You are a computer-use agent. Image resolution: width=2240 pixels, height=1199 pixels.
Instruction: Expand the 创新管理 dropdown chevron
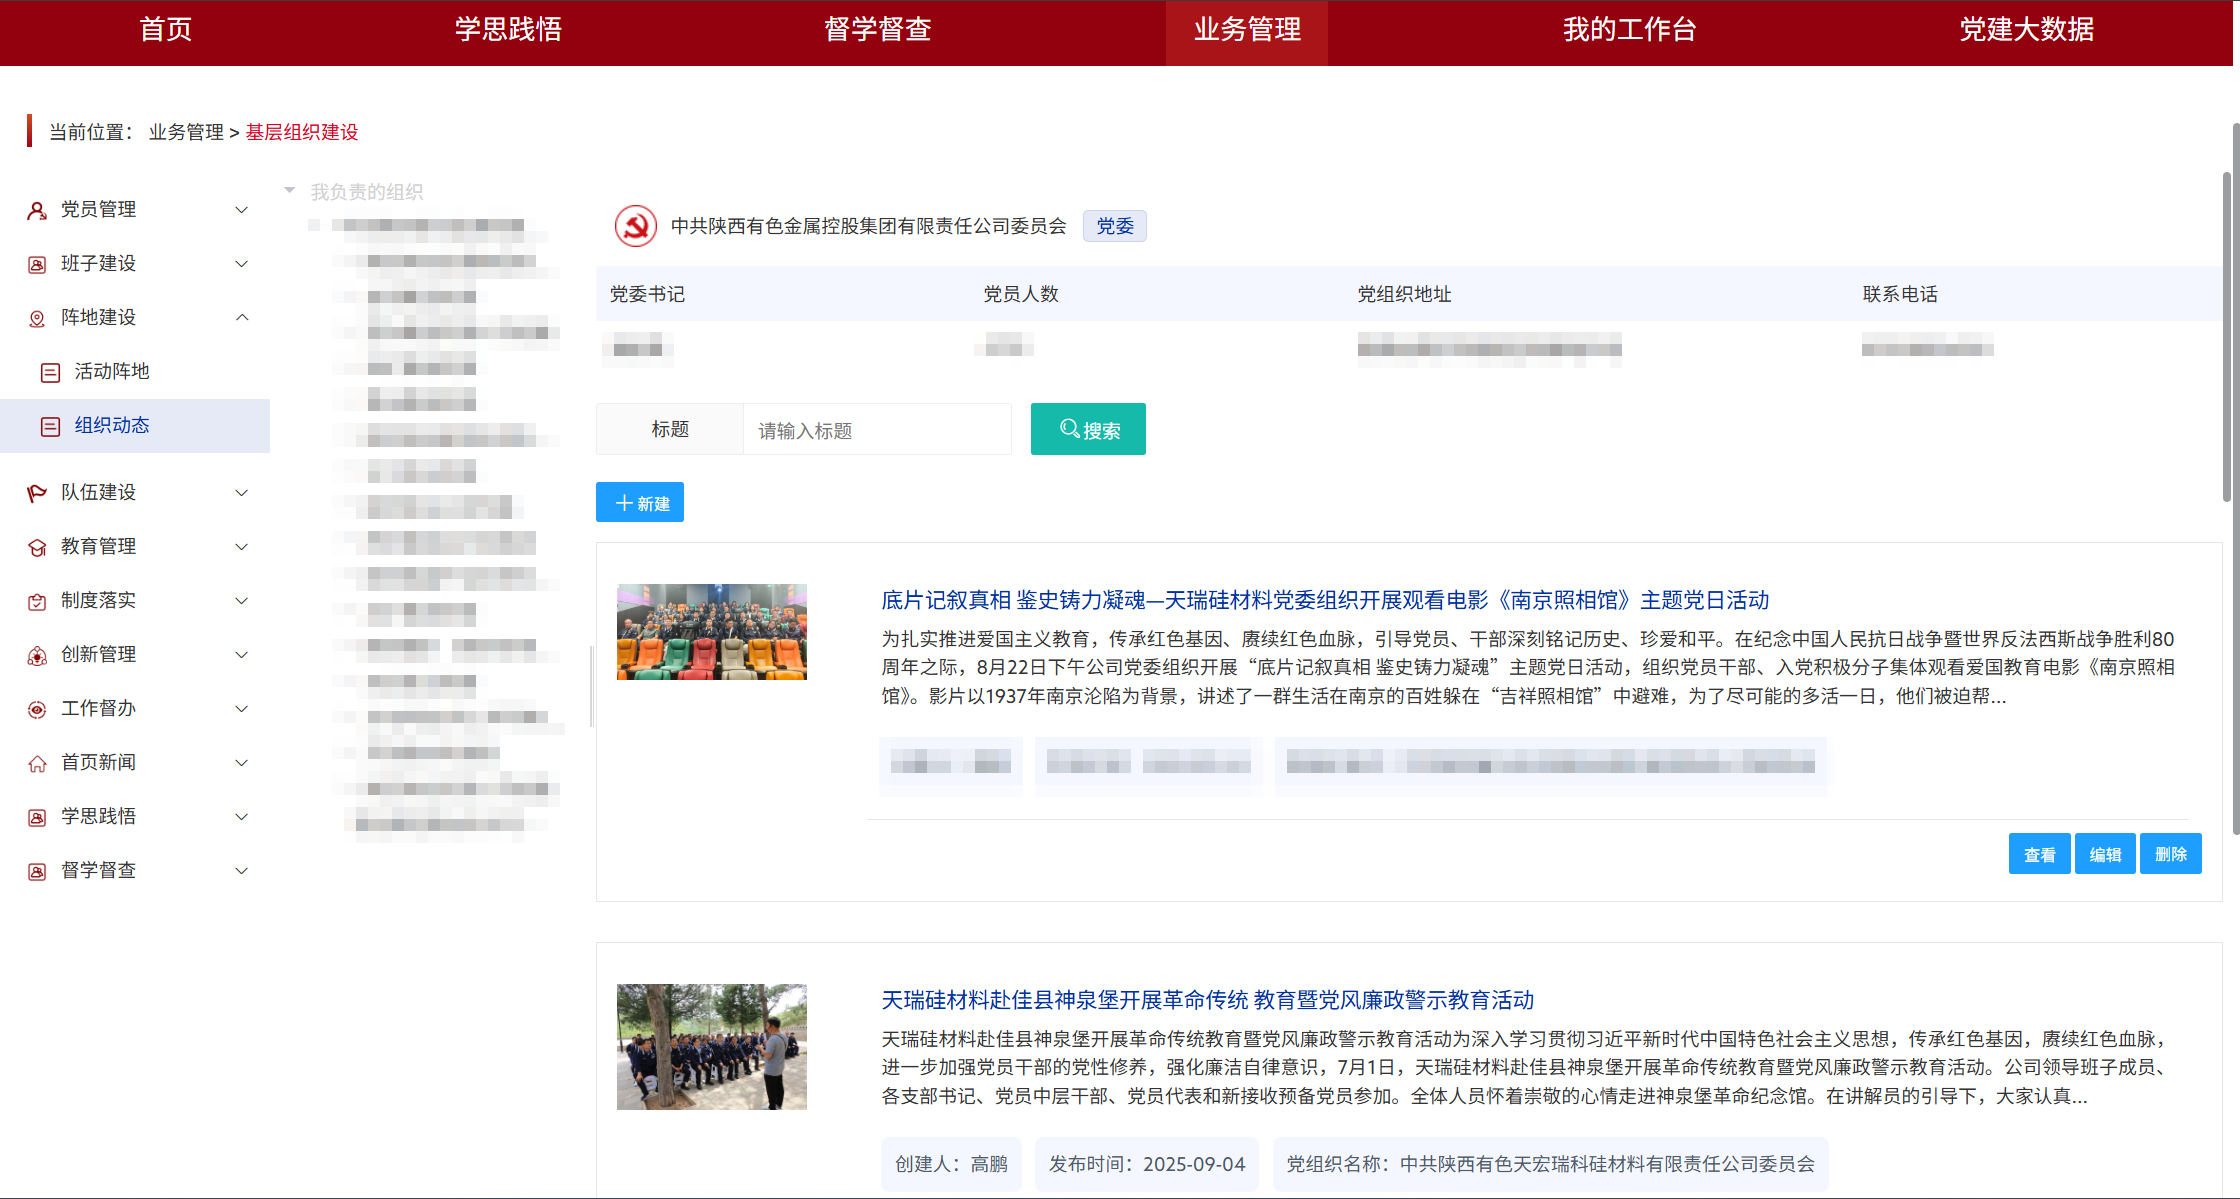pos(241,655)
